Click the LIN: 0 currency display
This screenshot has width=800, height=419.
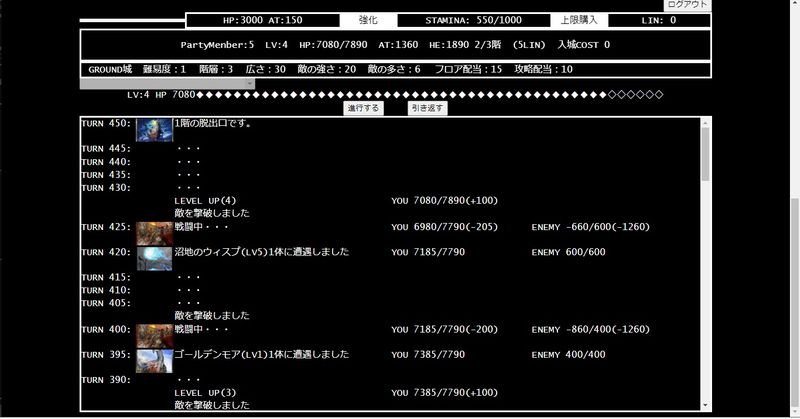(x=658, y=20)
